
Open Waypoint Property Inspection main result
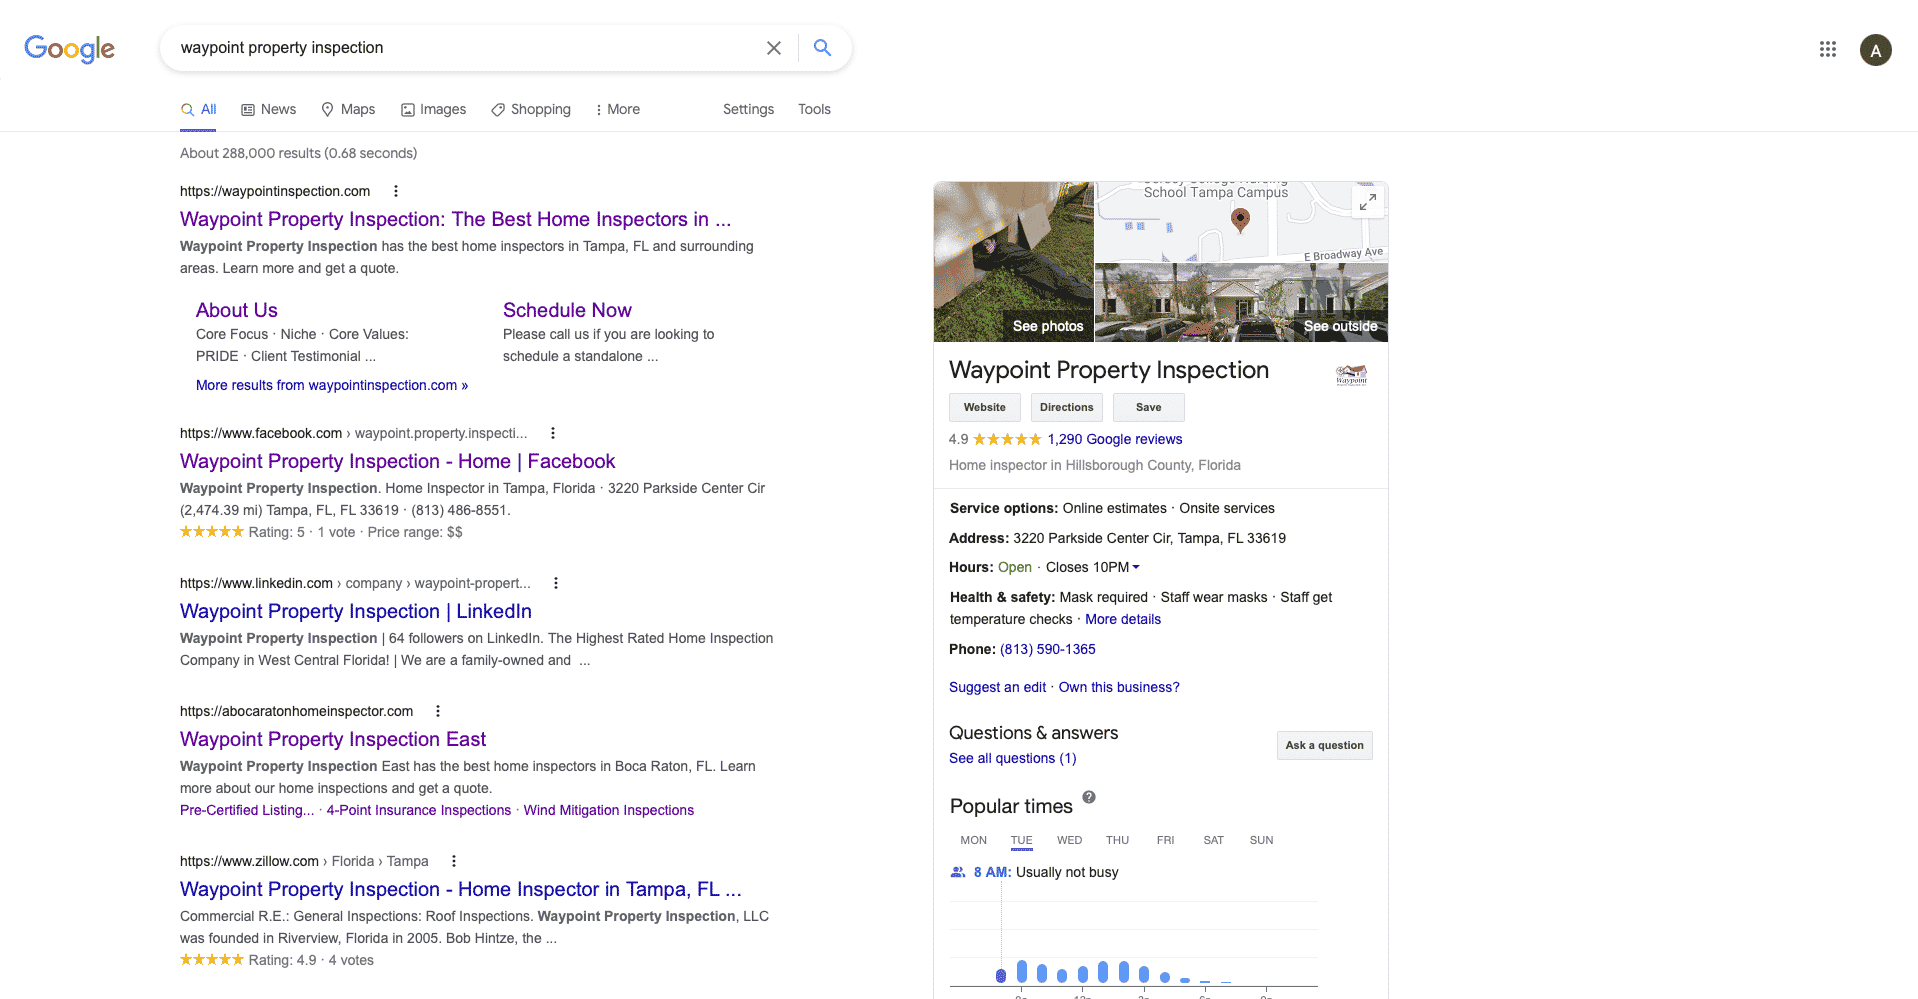(x=455, y=219)
